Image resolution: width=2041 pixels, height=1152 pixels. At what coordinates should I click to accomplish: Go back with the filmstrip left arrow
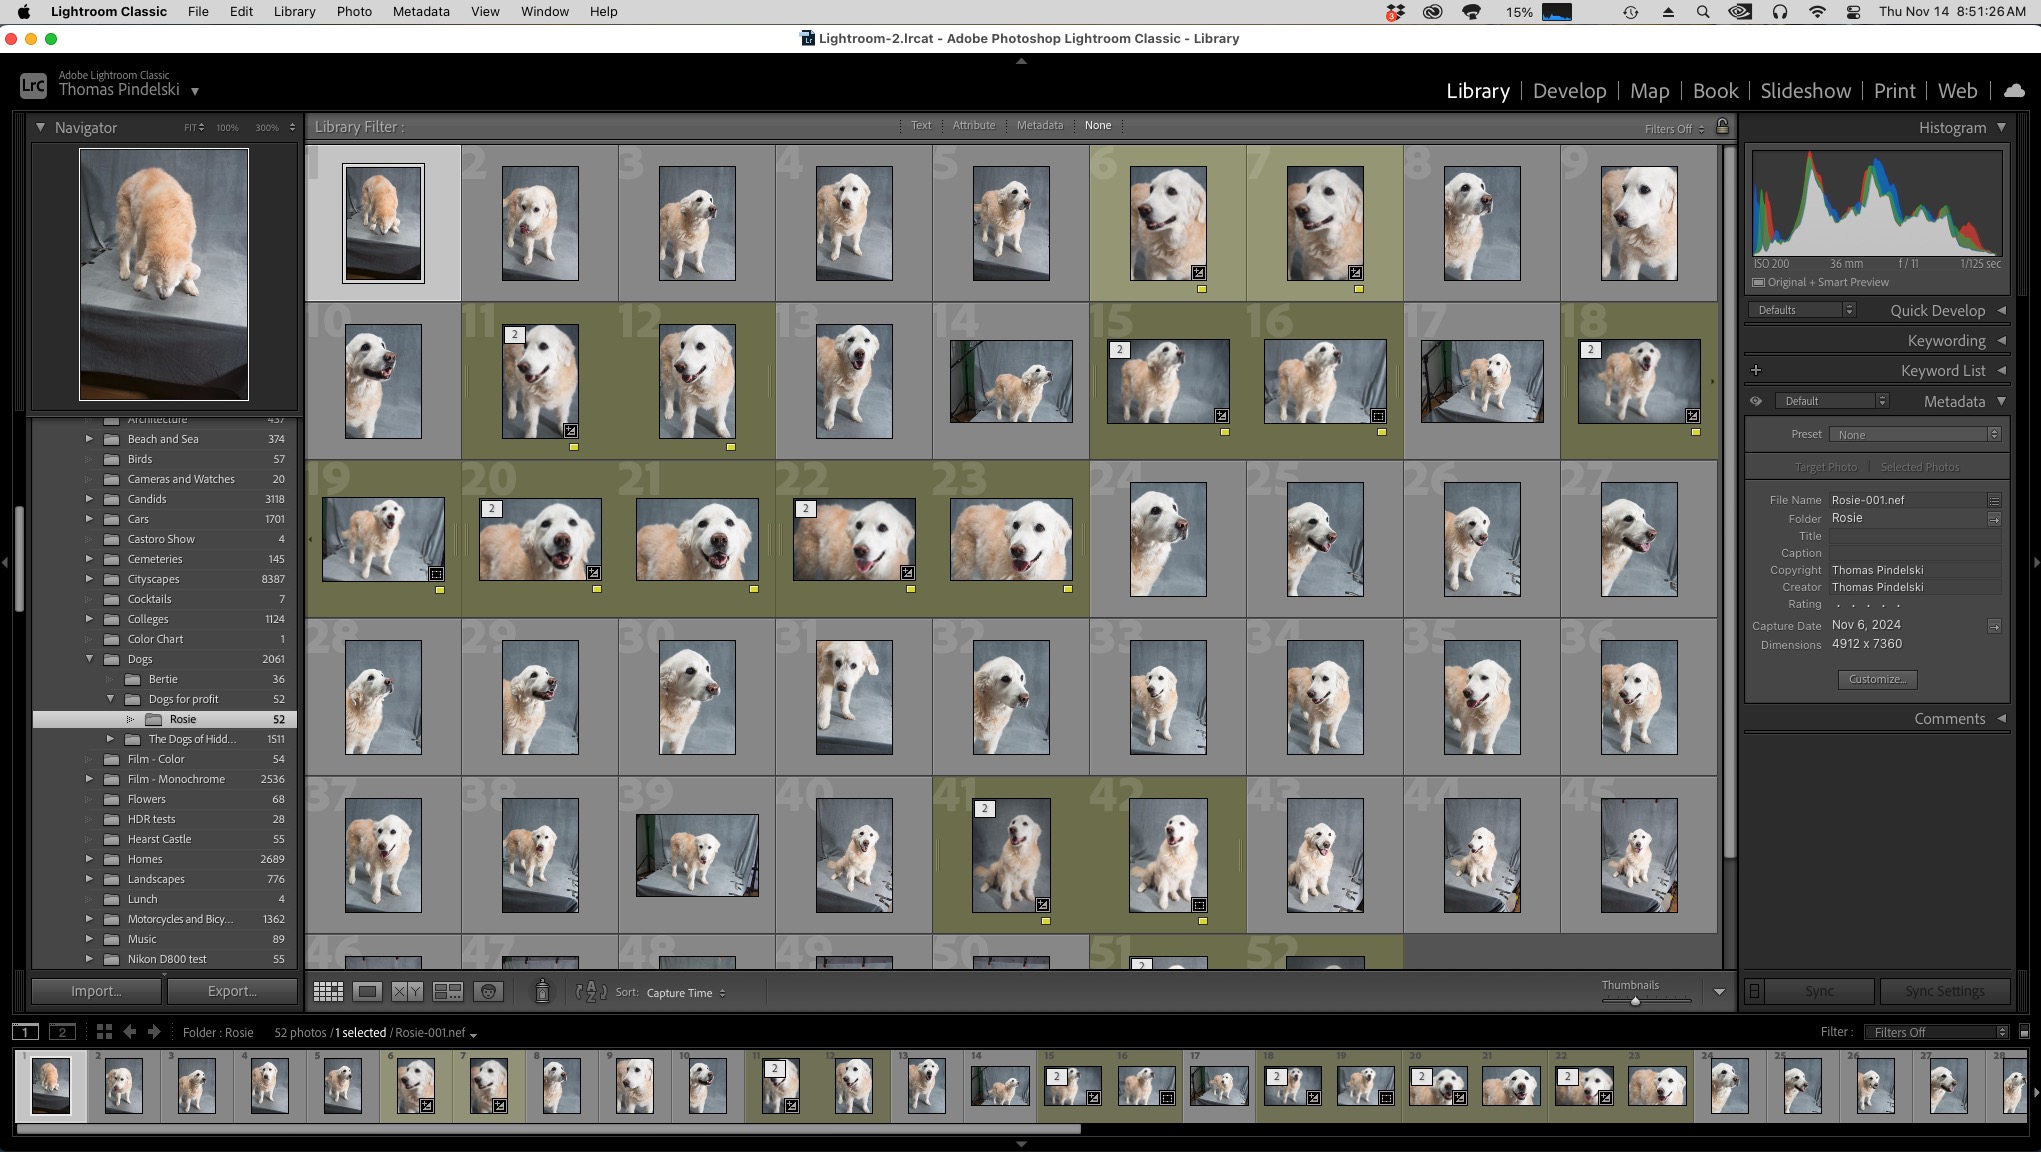coord(129,1032)
